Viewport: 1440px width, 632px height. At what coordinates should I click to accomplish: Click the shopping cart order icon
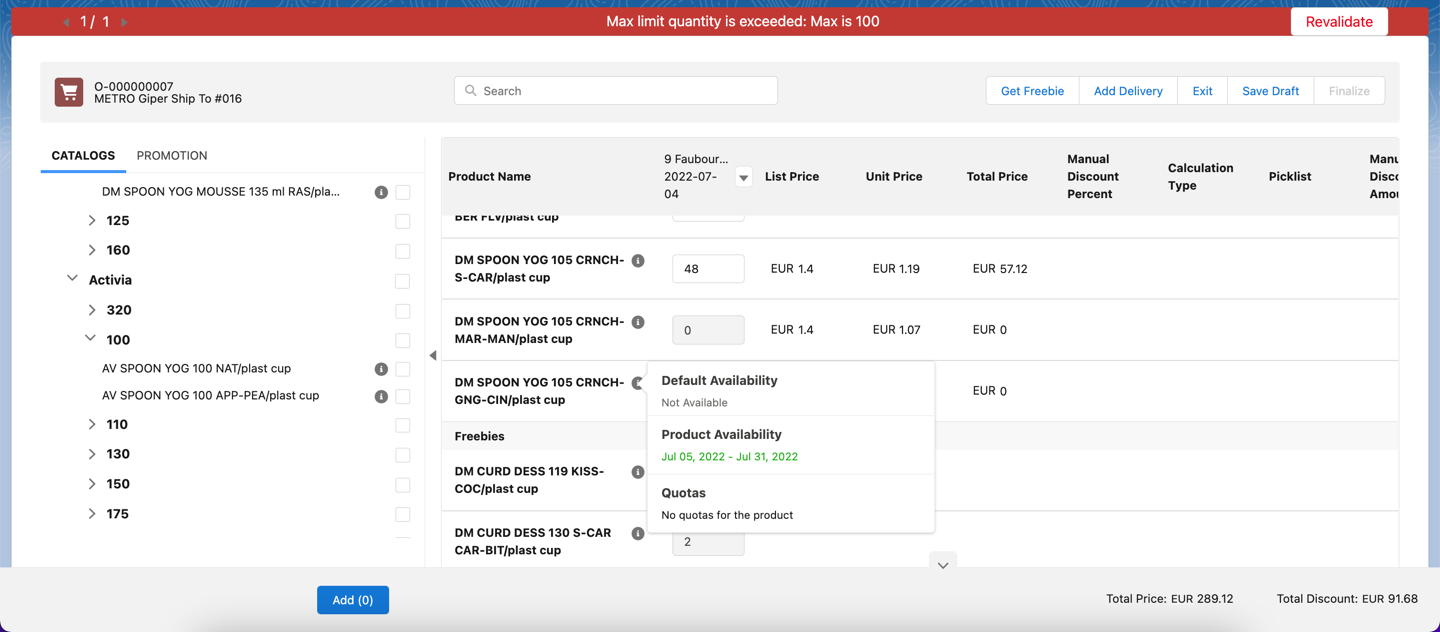[69, 92]
